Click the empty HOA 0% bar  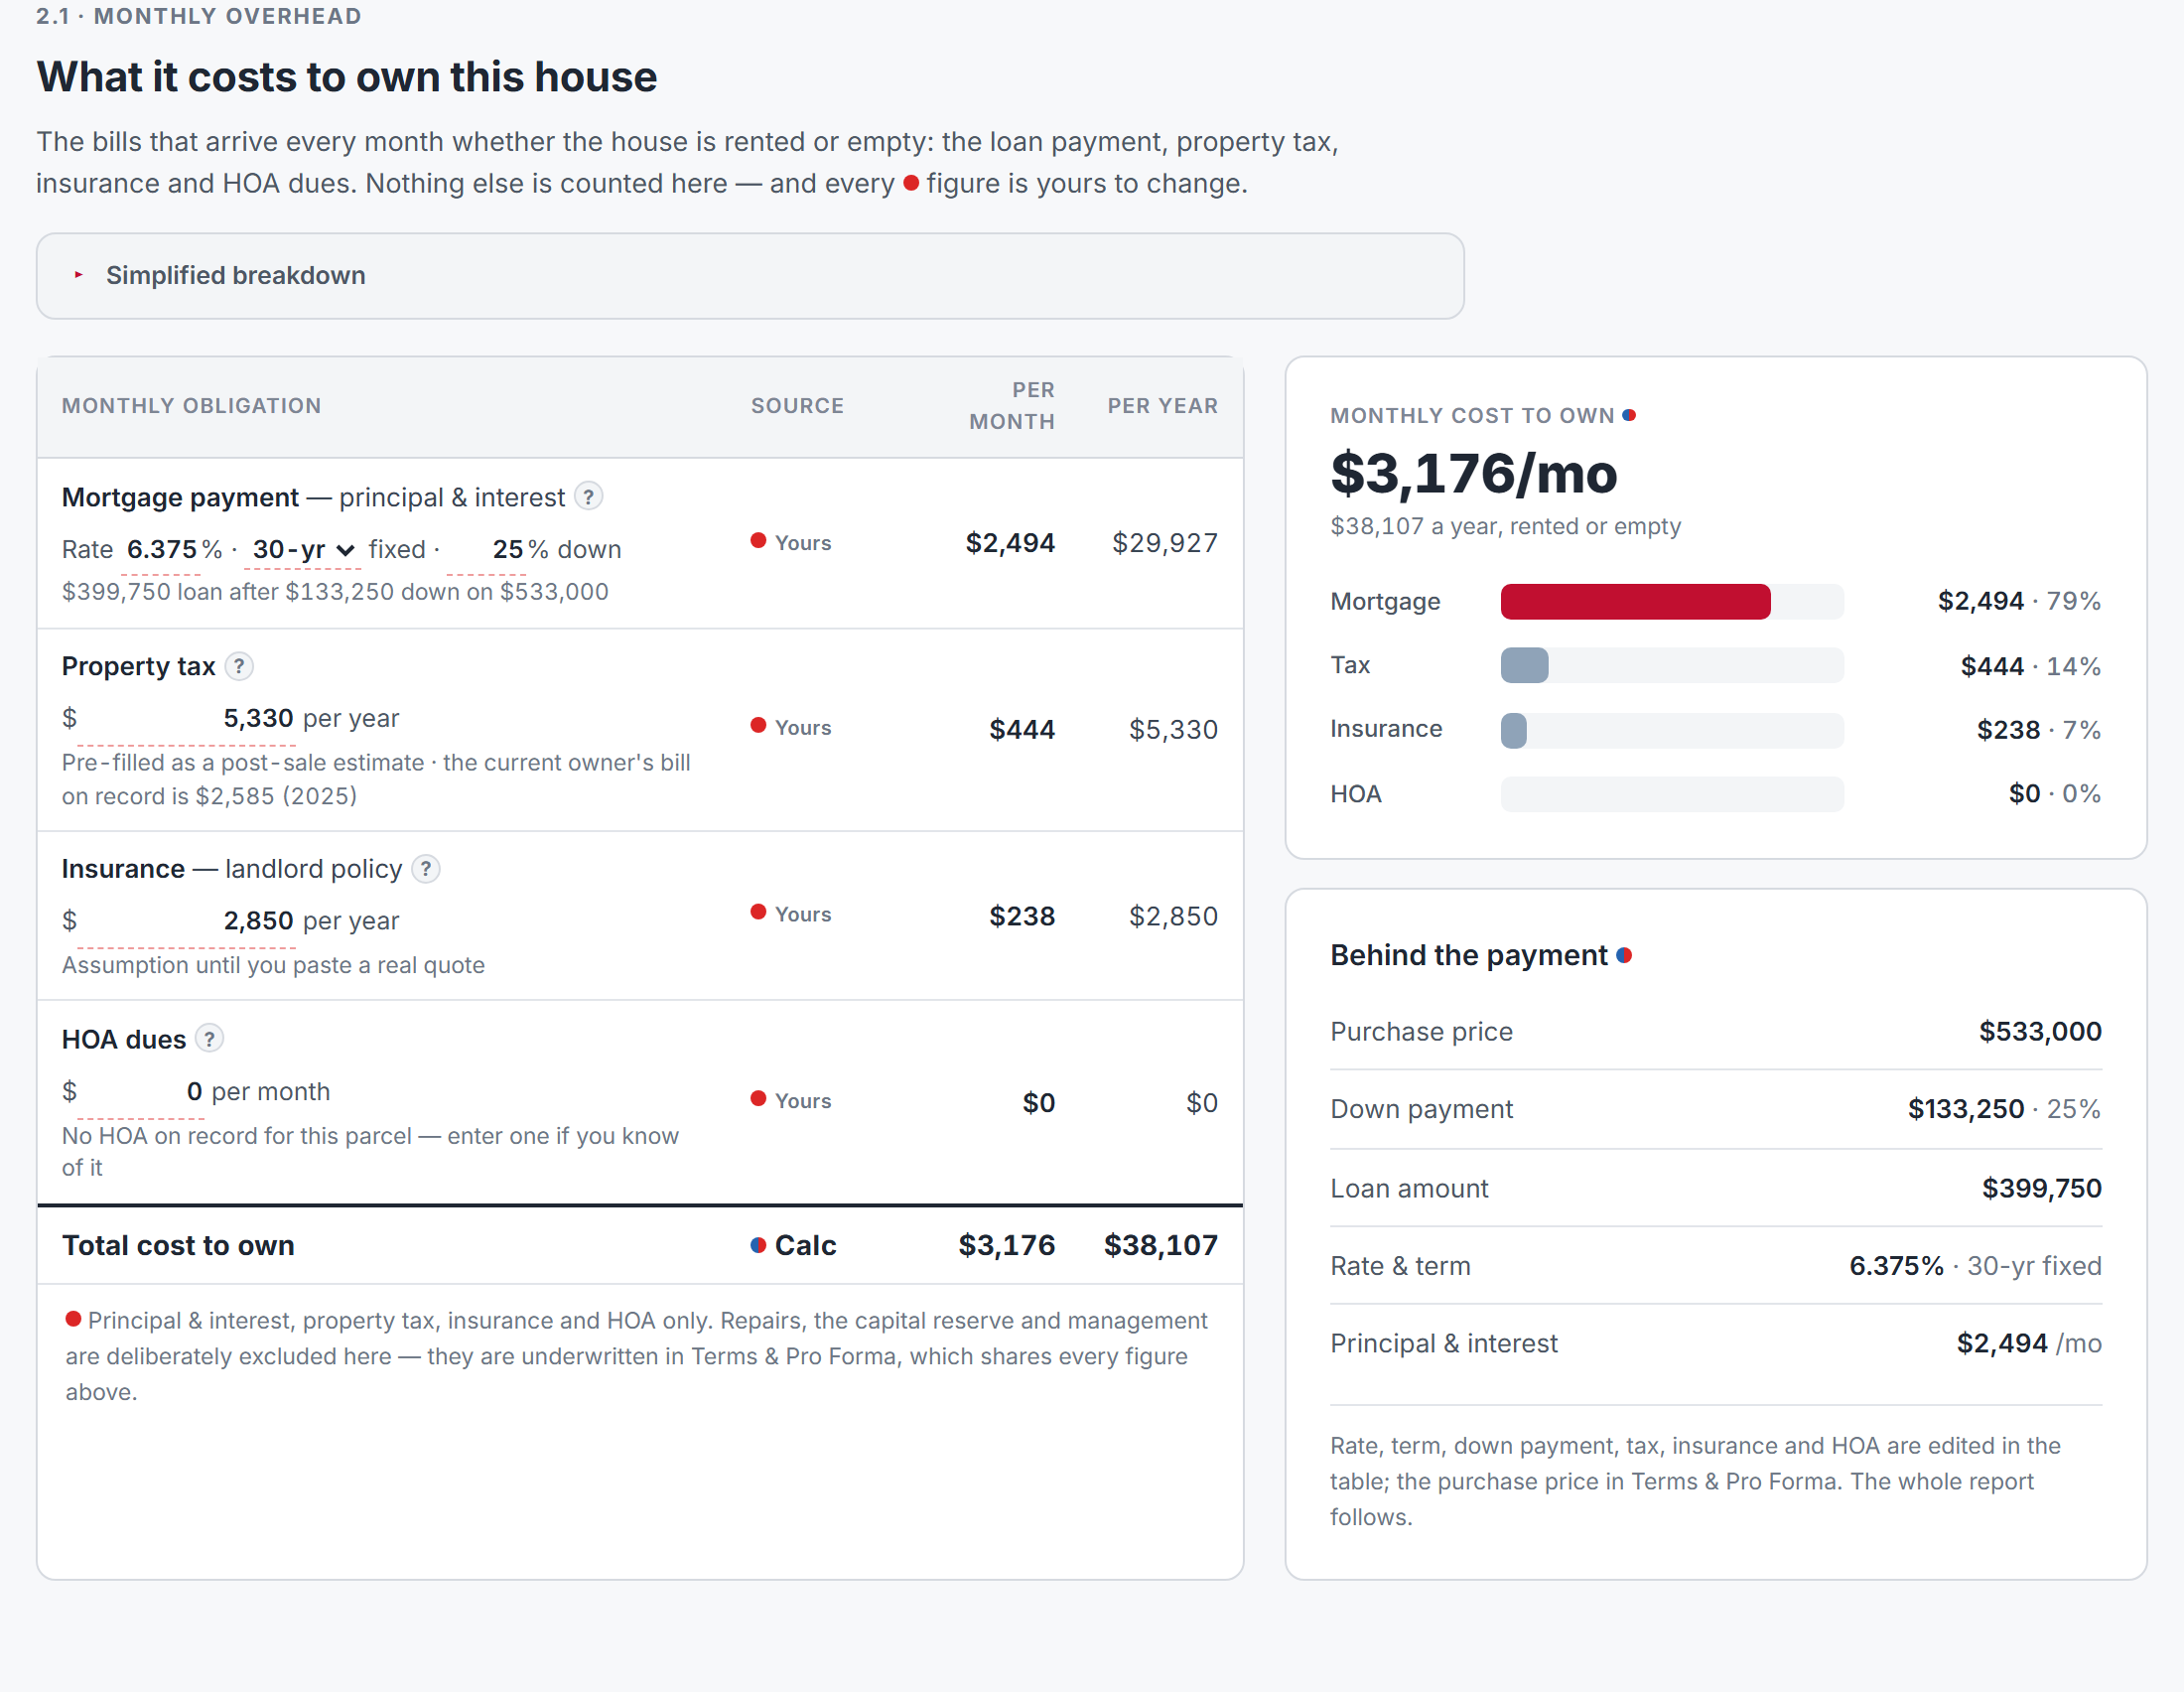click(1672, 795)
